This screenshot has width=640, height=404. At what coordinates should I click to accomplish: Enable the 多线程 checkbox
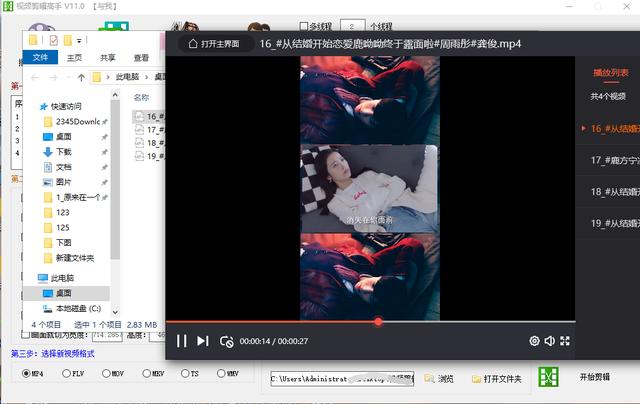click(x=304, y=26)
